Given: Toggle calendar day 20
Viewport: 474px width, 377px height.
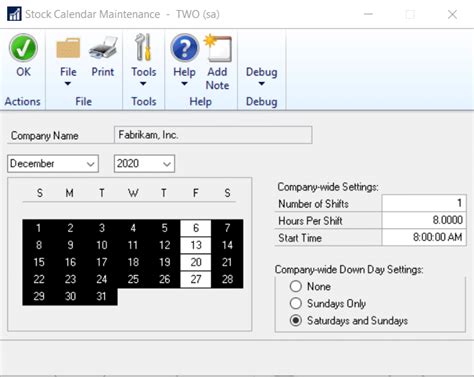Looking at the screenshot, I should 196,262.
